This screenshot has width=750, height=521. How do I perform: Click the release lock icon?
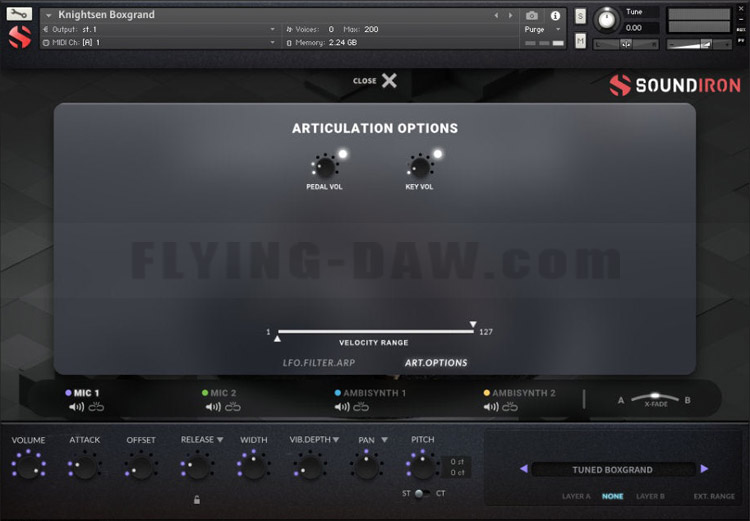197,500
